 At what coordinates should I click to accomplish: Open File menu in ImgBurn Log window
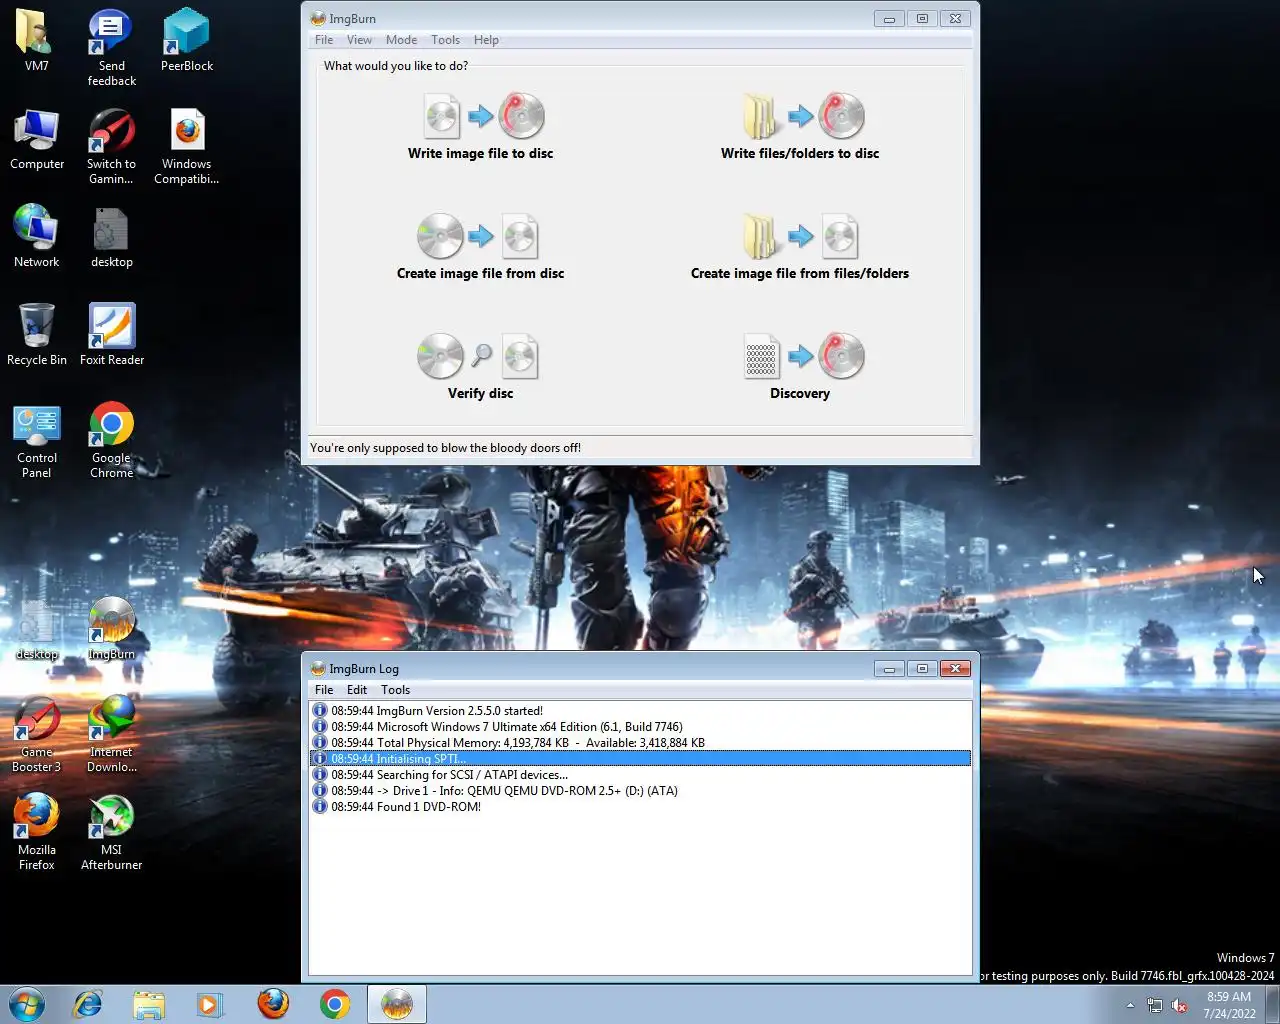(324, 690)
